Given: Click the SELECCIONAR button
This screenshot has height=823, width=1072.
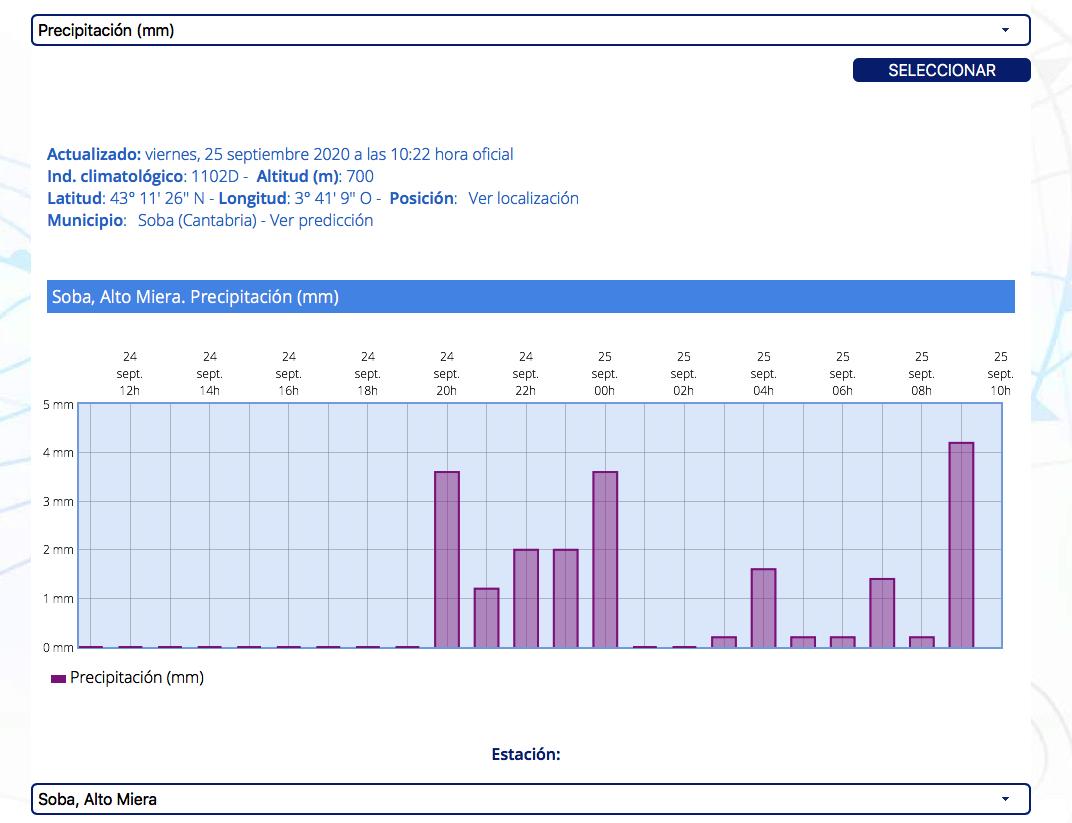Looking at the screenshot, I should tap(941, 70).
